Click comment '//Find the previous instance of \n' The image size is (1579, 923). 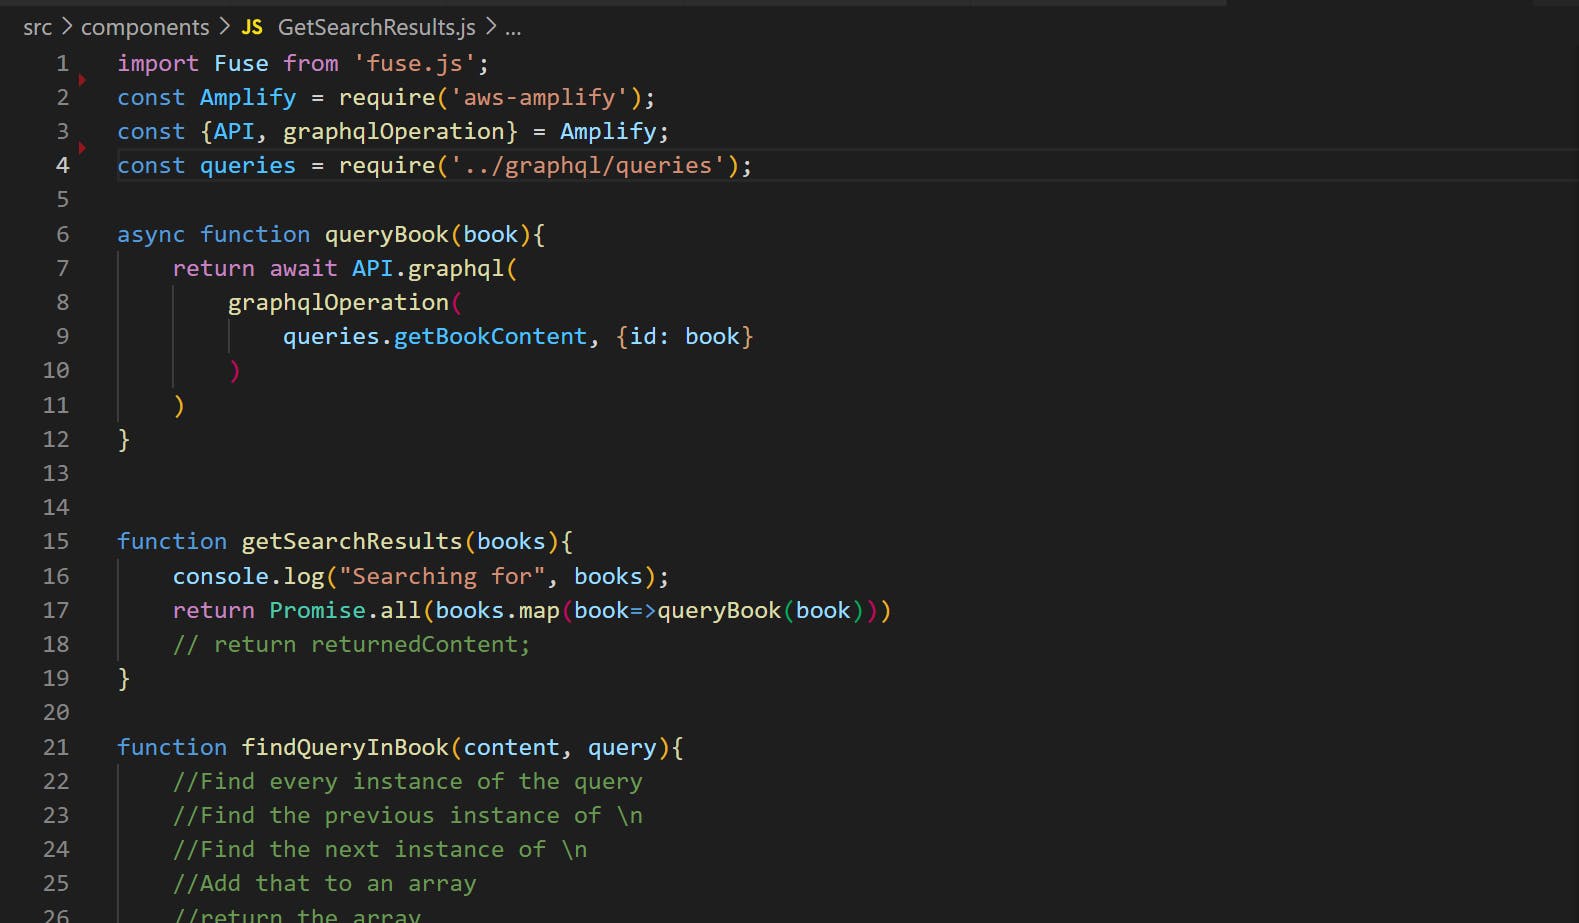pyautogui.click(x=407, y=815)
